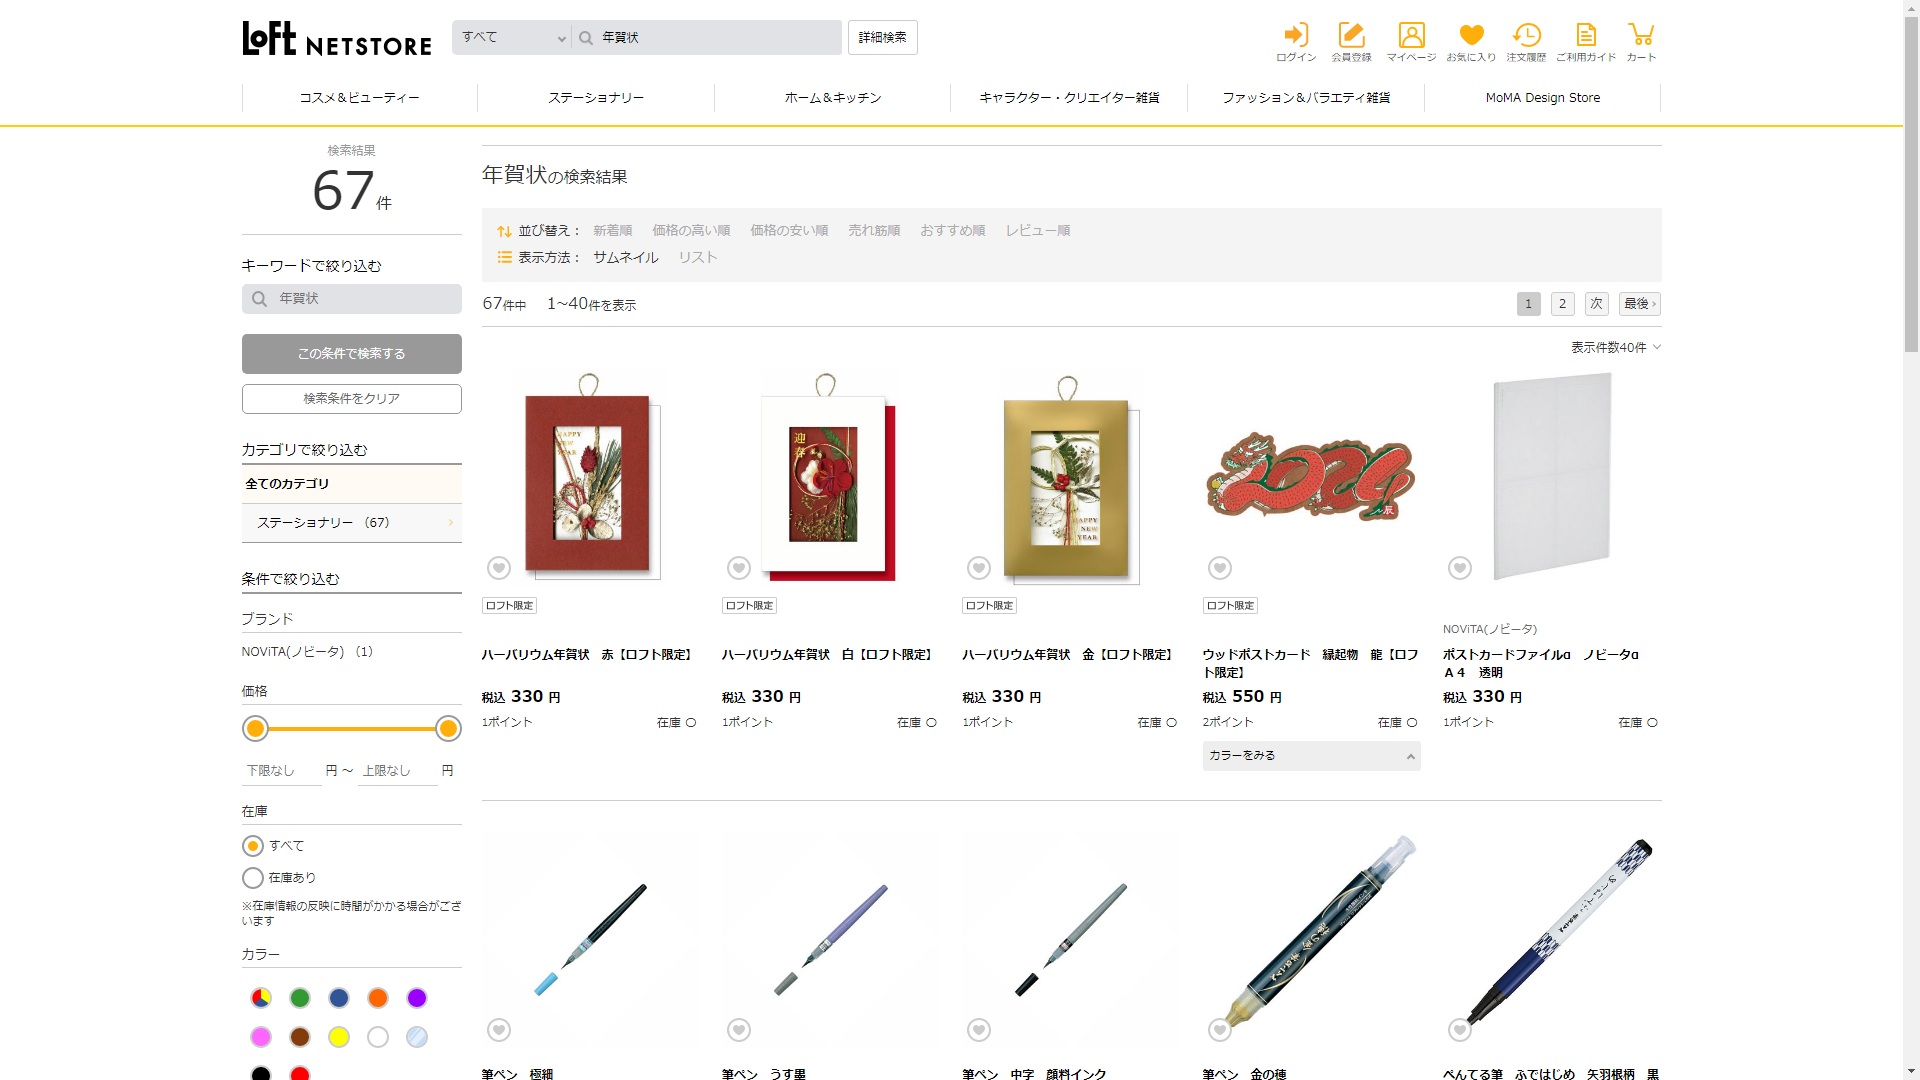Viewport: 1920px width, 1080px height.
Task: Open the ステーショナリー navigation menu
Action: click(596, 98)
